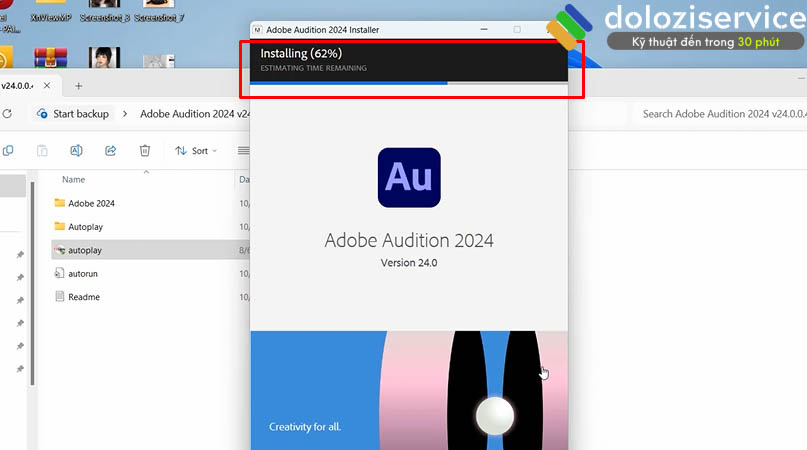
Task: Click the autorun file icon
Action: pyautogui.click(x=60, y=273)
